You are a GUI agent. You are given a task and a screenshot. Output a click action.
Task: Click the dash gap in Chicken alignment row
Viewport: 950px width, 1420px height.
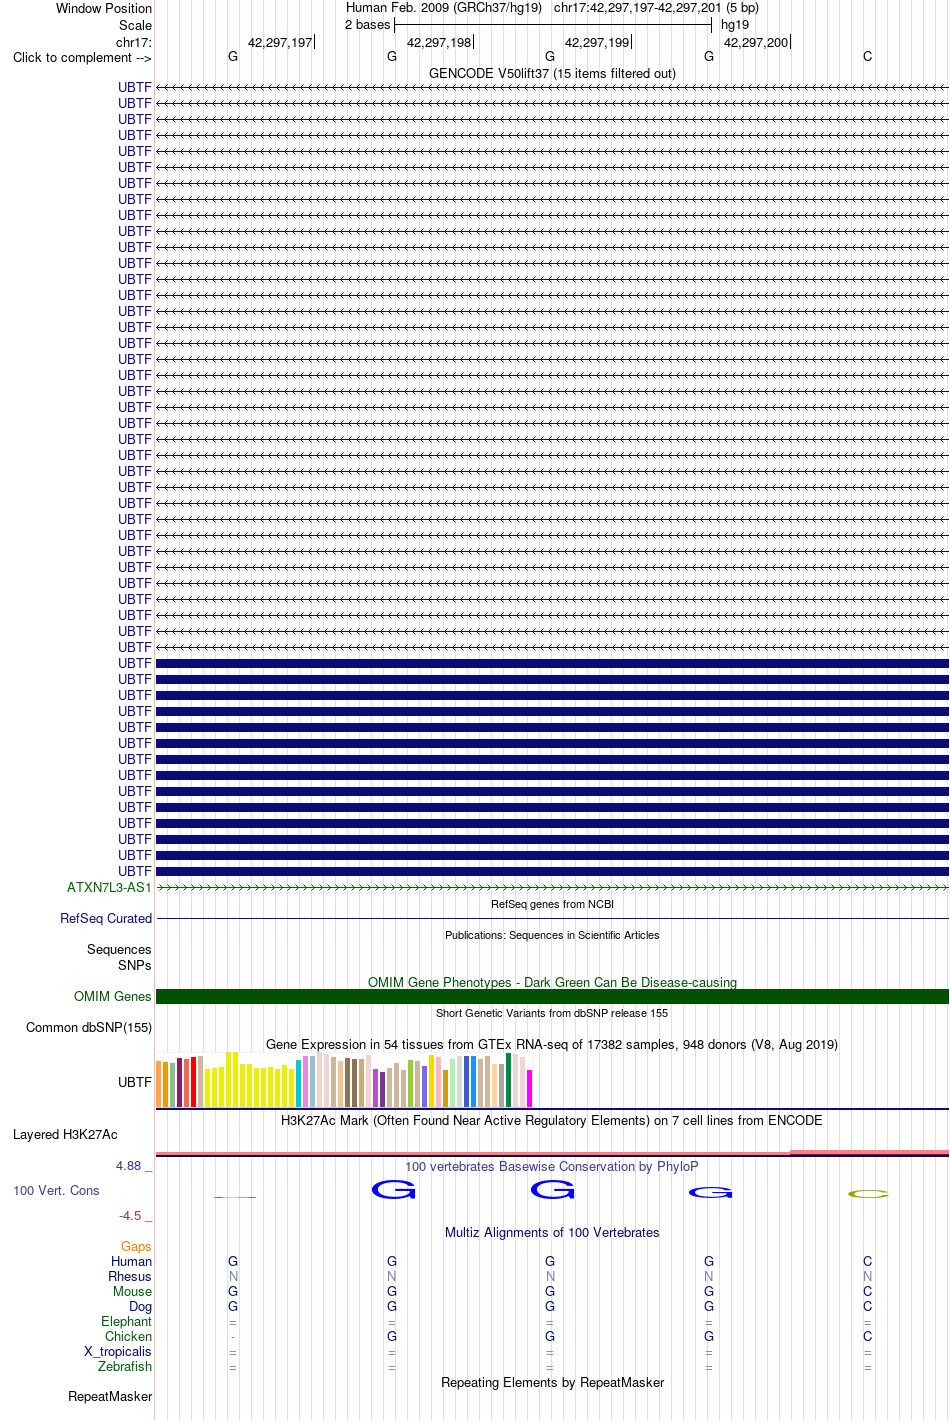coord(233,1336)
